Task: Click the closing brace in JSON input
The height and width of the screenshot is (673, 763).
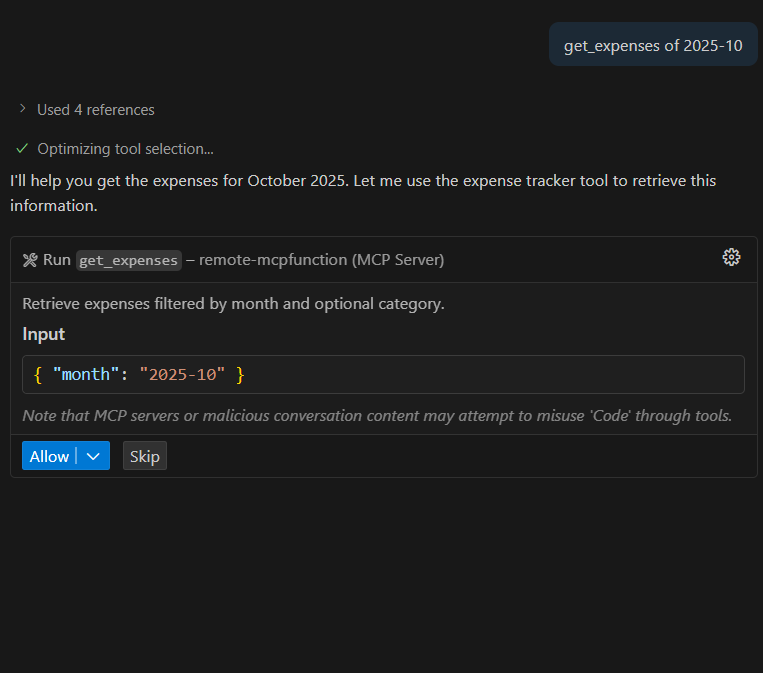Action: (x=240, y=375)
